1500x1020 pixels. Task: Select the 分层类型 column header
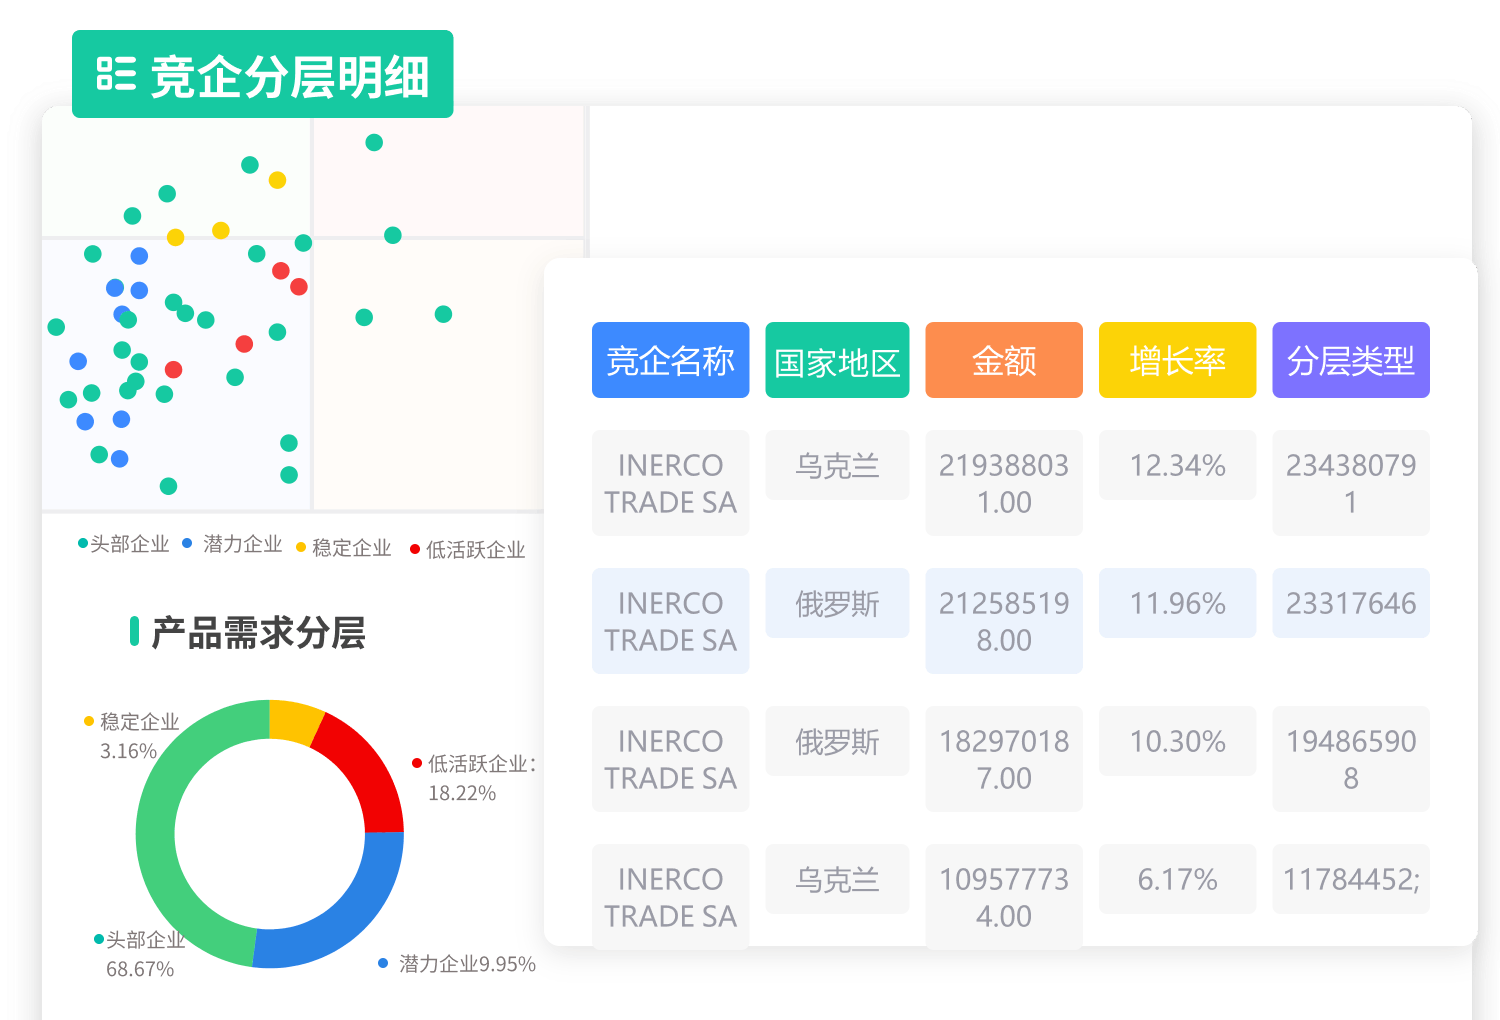pos(1351,360)
